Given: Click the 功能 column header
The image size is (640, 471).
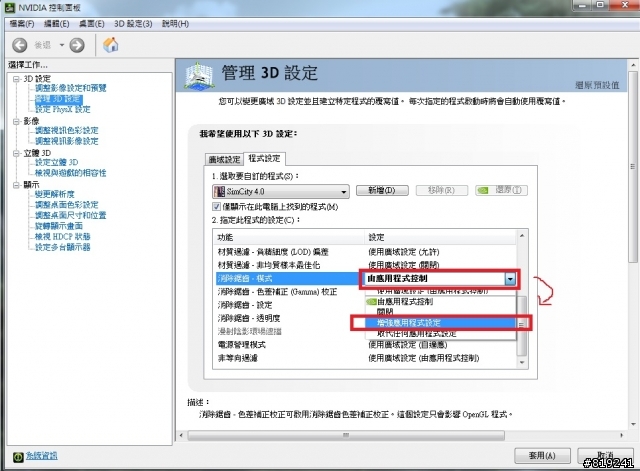Looking at the screenshot, I should pyautogui.click(x=289, y=237).
